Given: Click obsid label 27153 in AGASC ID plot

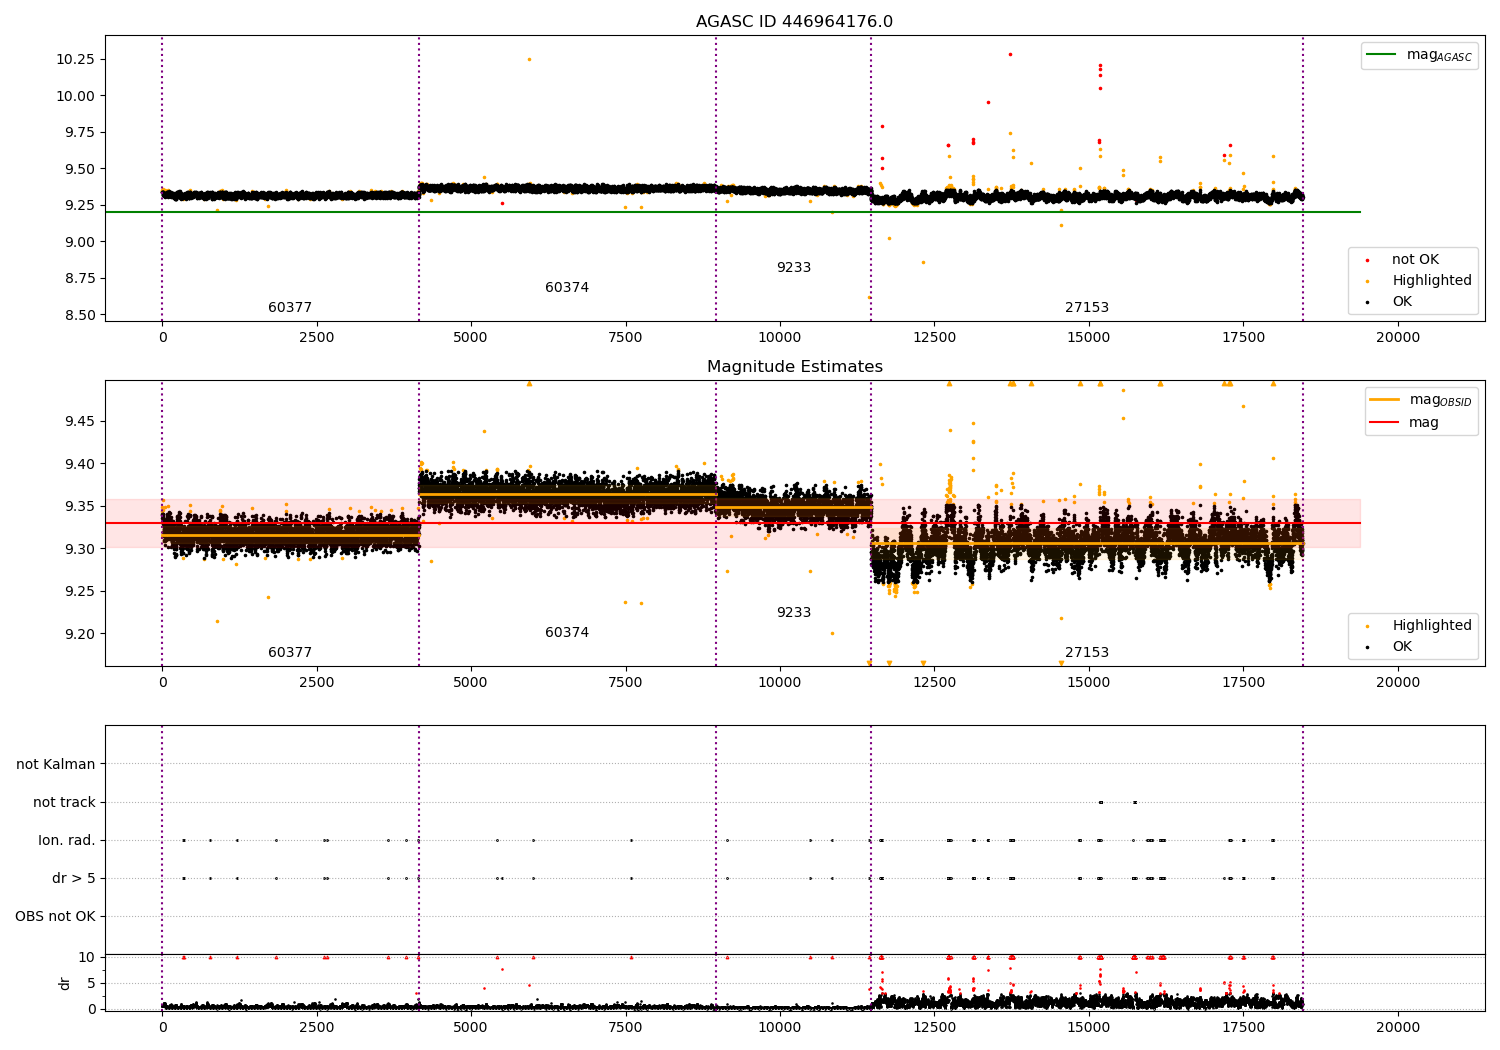Looking at the screenshot, I should [1087, 308].
